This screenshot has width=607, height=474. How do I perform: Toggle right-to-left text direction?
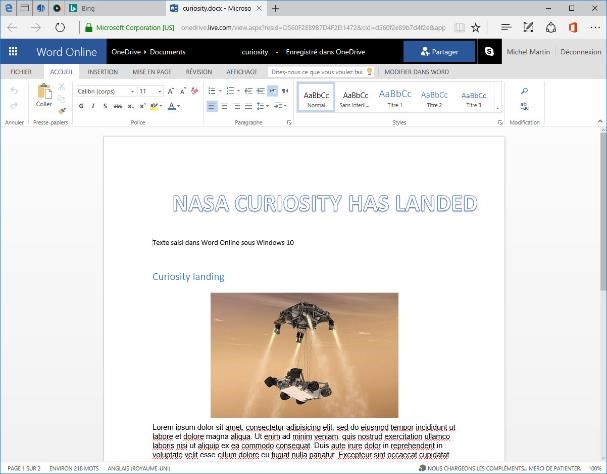pos(285,91)
